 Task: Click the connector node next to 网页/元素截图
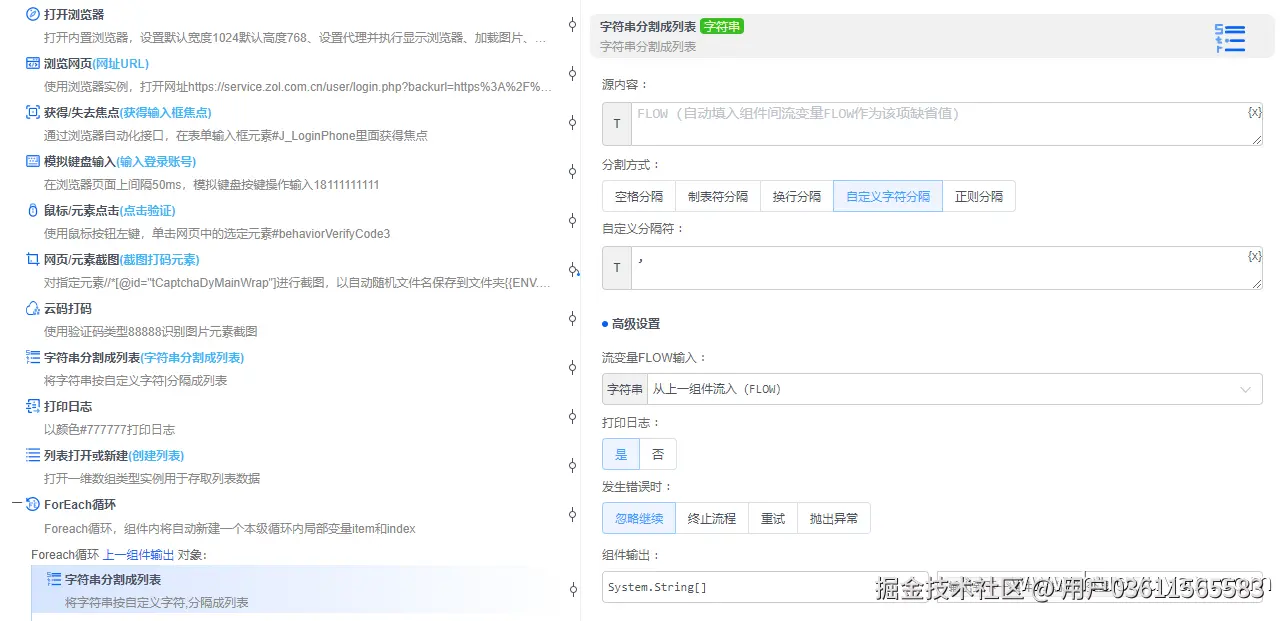(573, 270)
